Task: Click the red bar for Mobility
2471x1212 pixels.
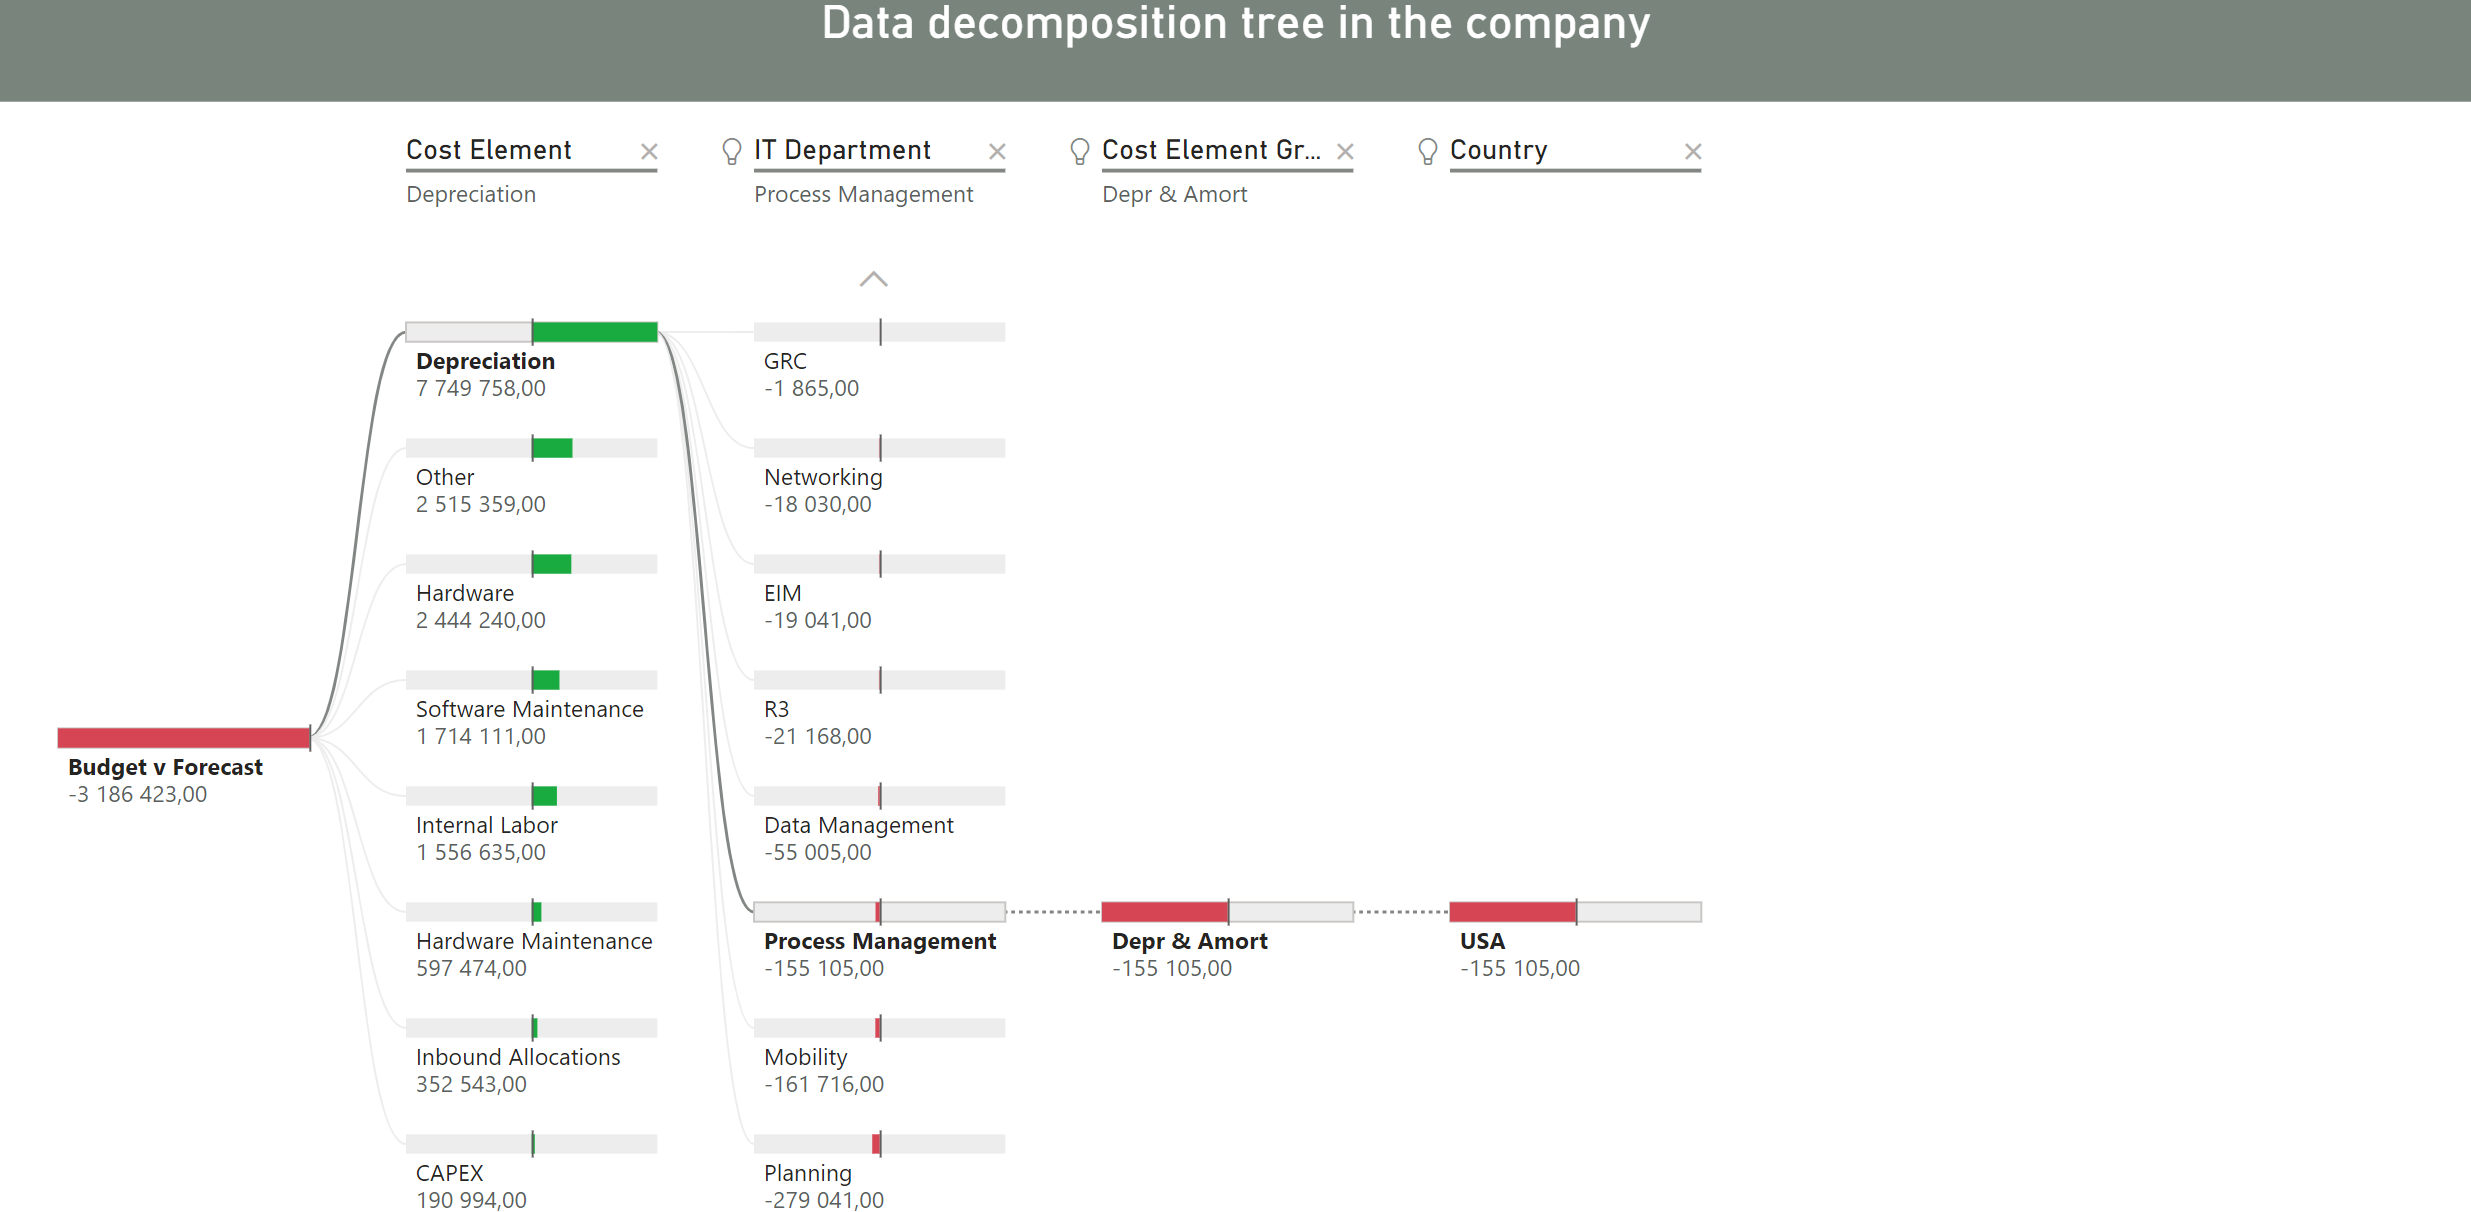Action: point(878,1027)
